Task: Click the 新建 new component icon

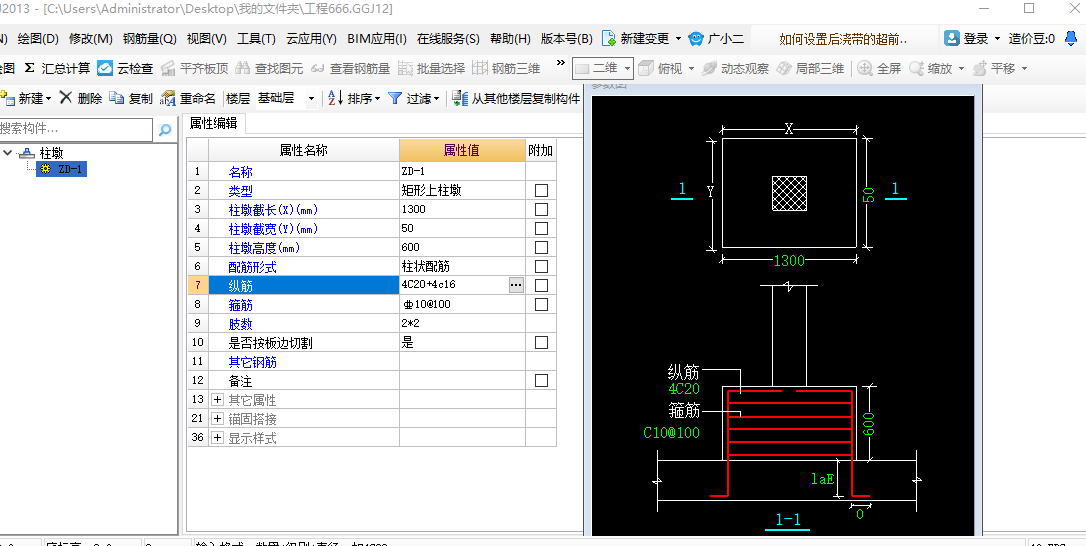Action: [8, 98]
